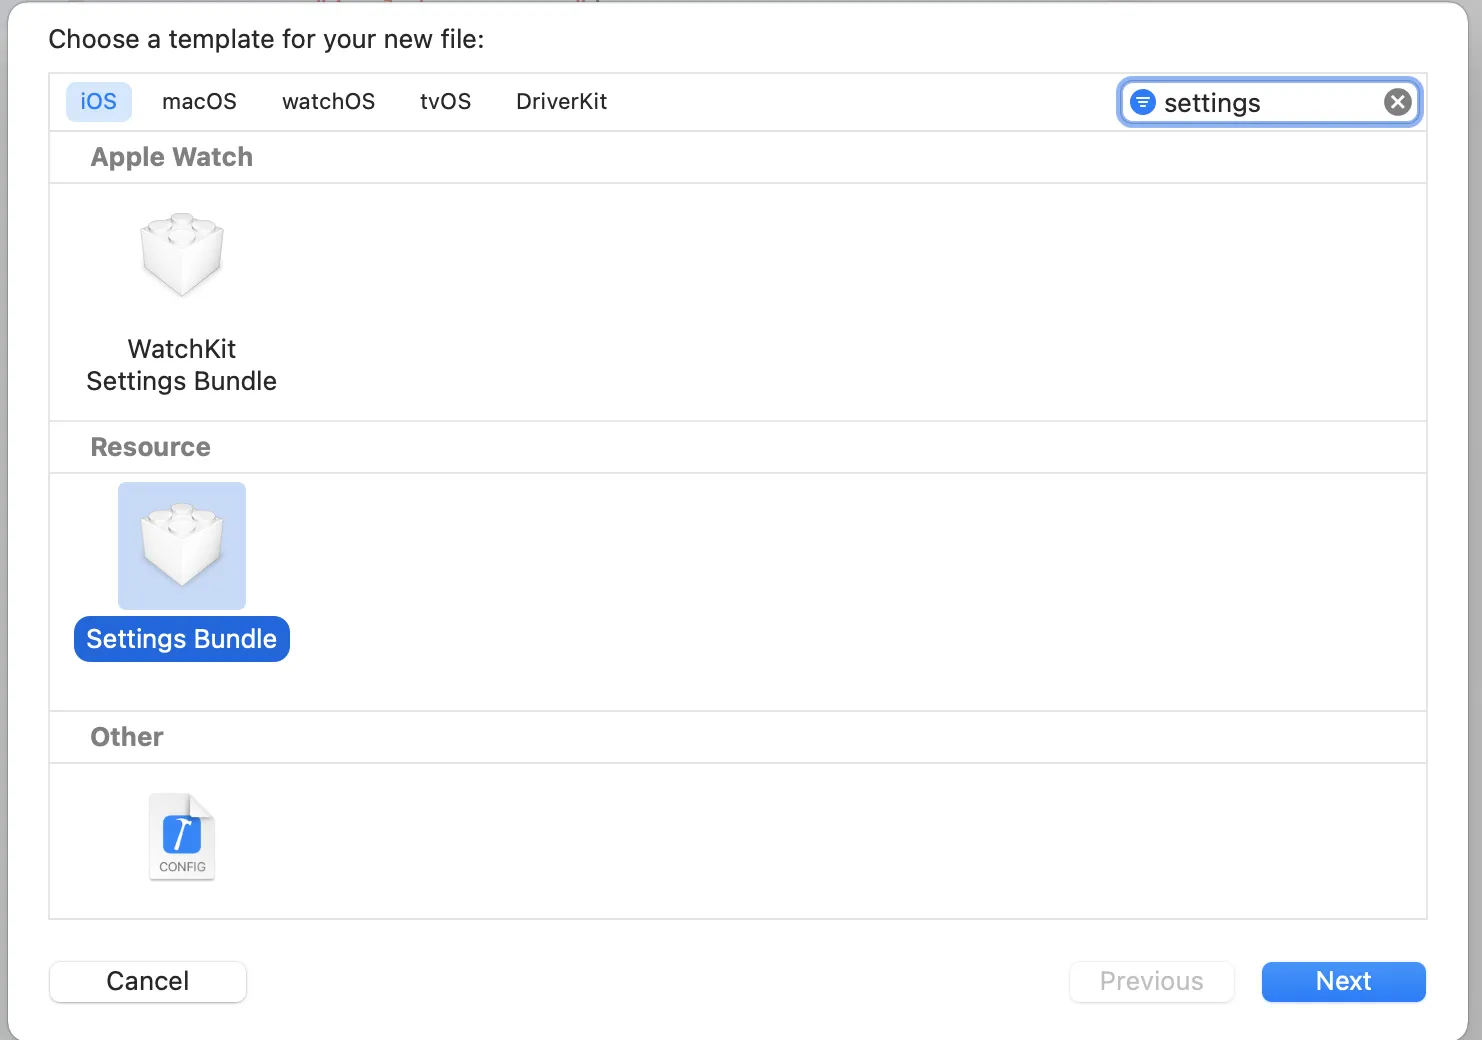
Task: Click the Resource section header
Action: 151,447
